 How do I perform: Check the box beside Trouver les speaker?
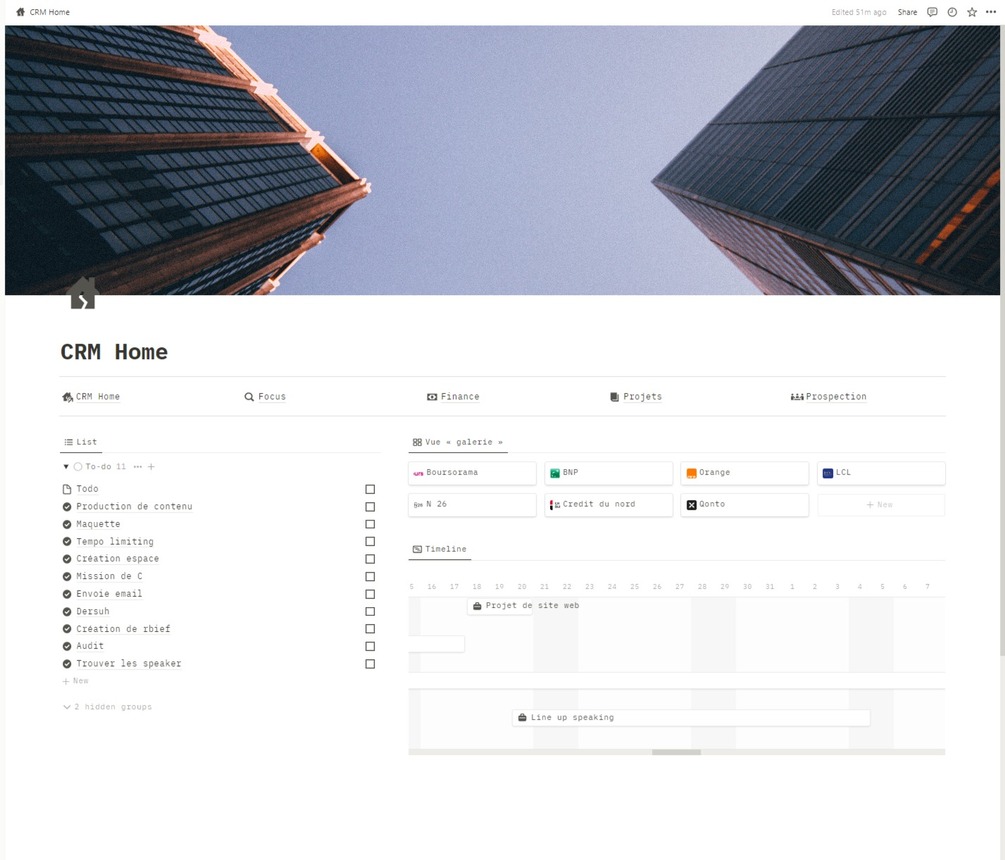[370, 663]
